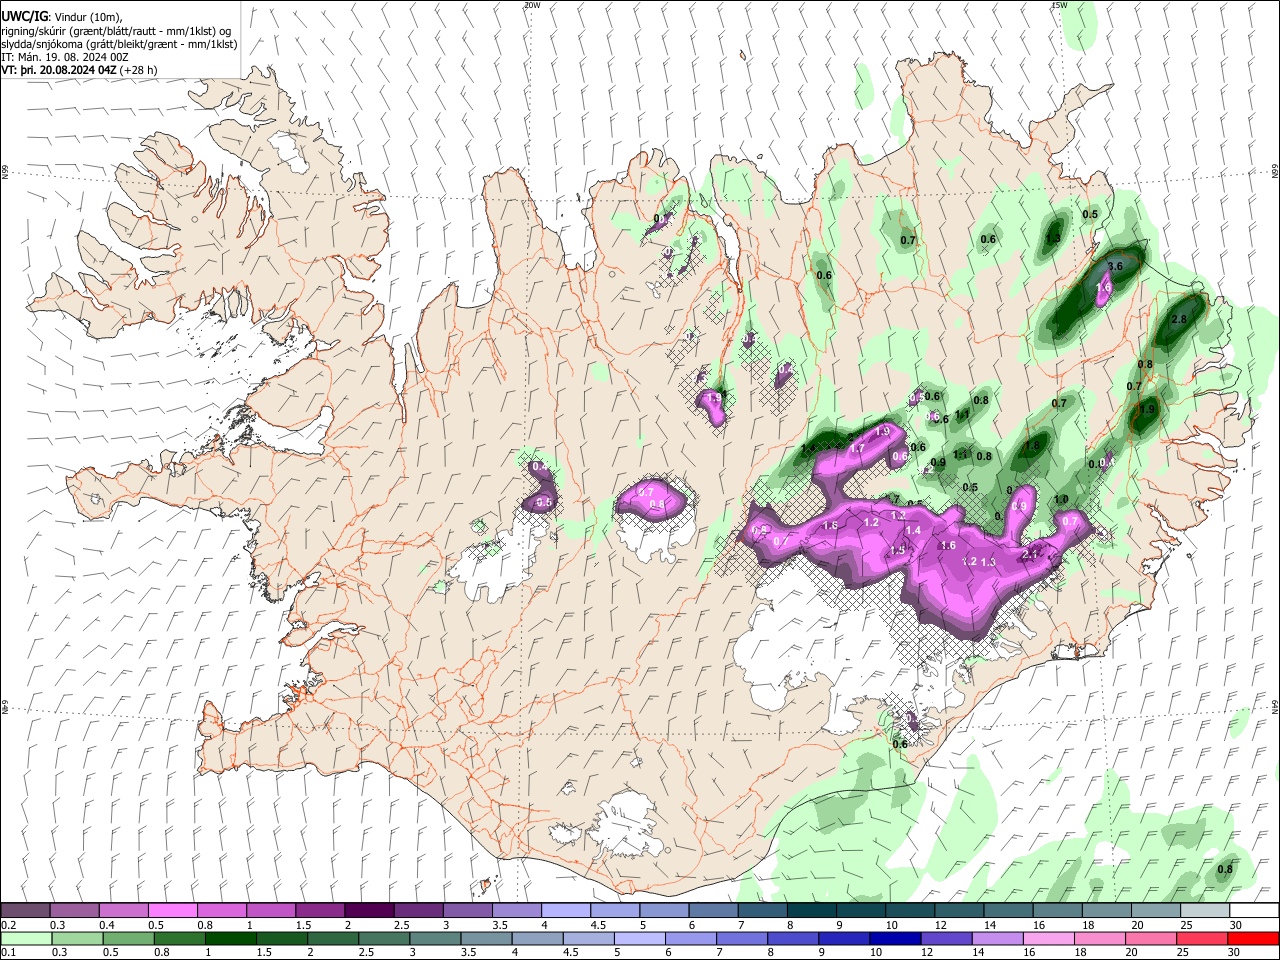Click the valid time 'VT: þri. 20.08.2024 04Z'
Viewport: 1280px width, 960px height.
pos(59,70)
